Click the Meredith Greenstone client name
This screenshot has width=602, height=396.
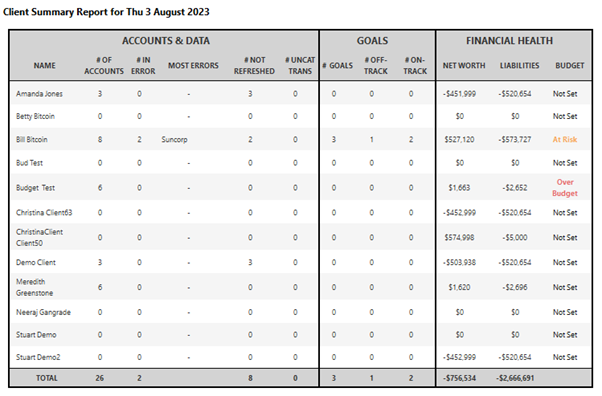[35, 287]
